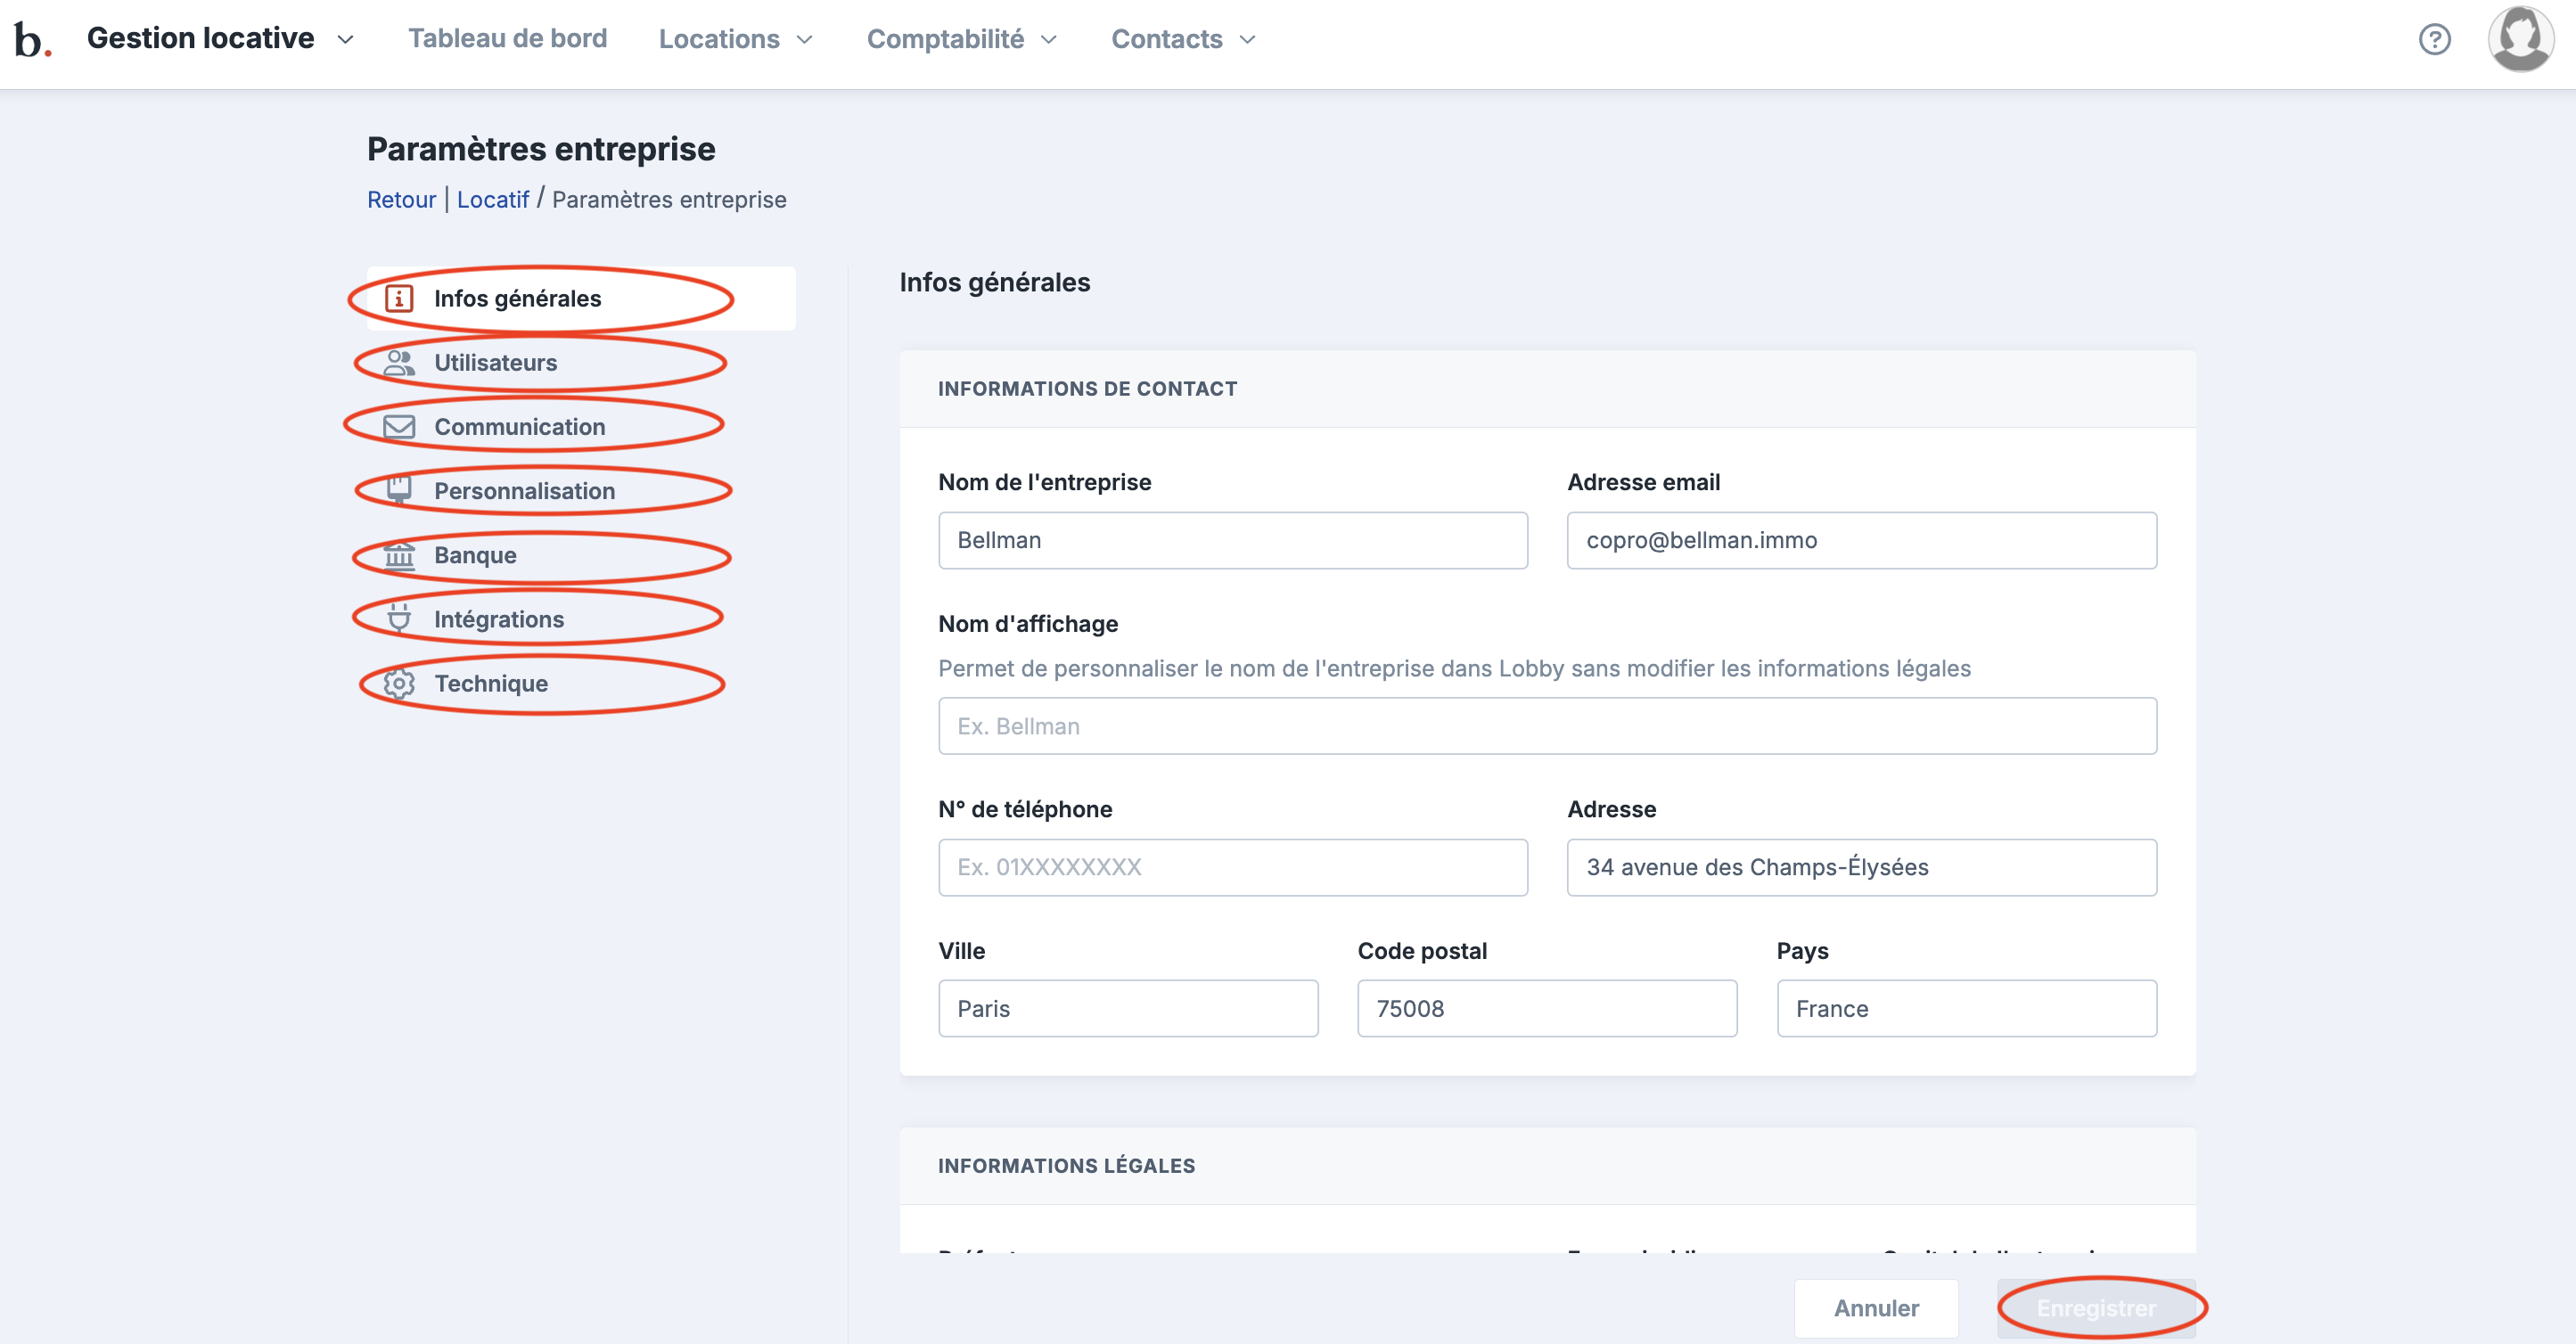This screenshot has height=1344, width=2576.
Task: Expand the Comptabilité menu
Action: 961,40
